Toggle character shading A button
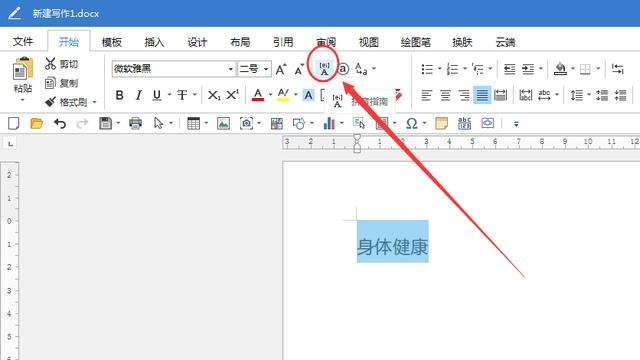The image size is (640, 360). click(x=309, y=96)
